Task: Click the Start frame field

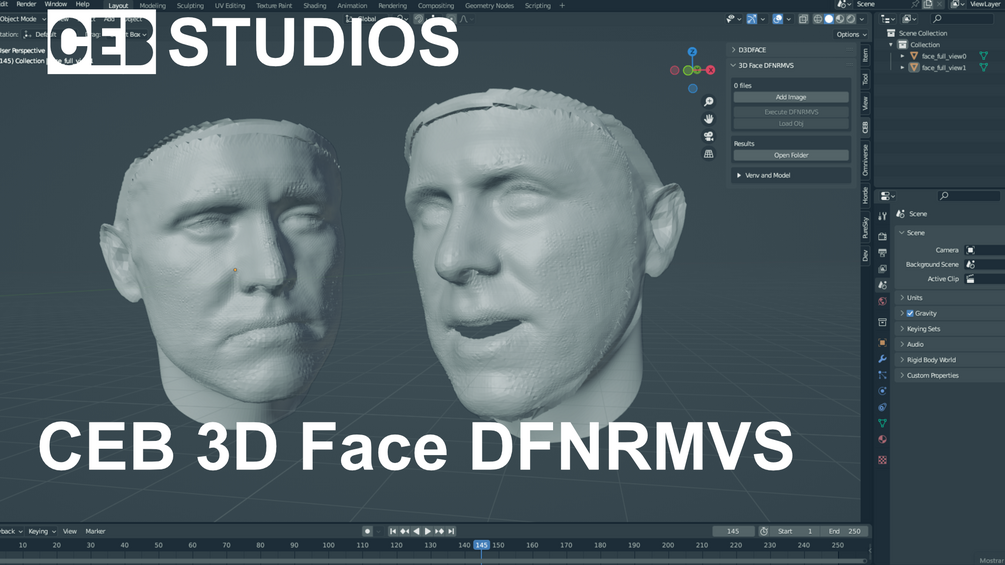Action: click(x=796, y=531)
